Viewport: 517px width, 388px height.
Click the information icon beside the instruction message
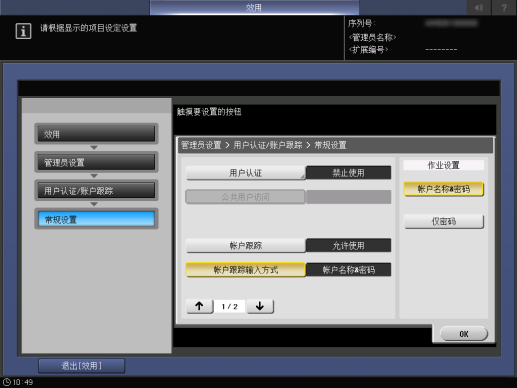pyautogui.click(x=23, y=31)
